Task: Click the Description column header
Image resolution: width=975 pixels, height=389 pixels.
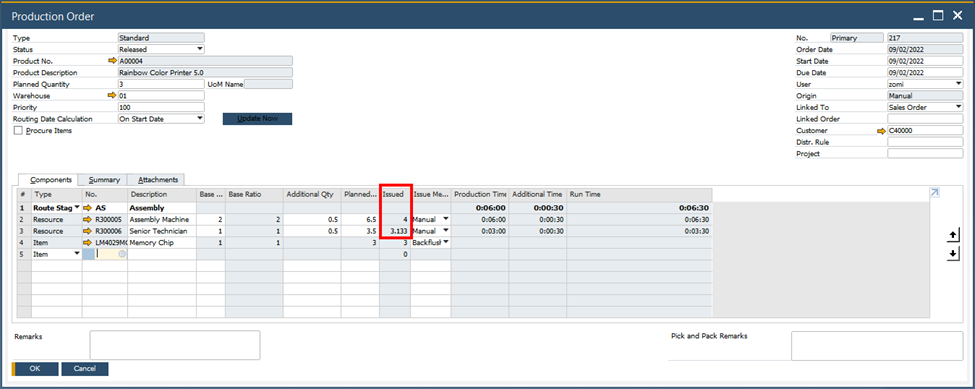Action: pos(162,194)
